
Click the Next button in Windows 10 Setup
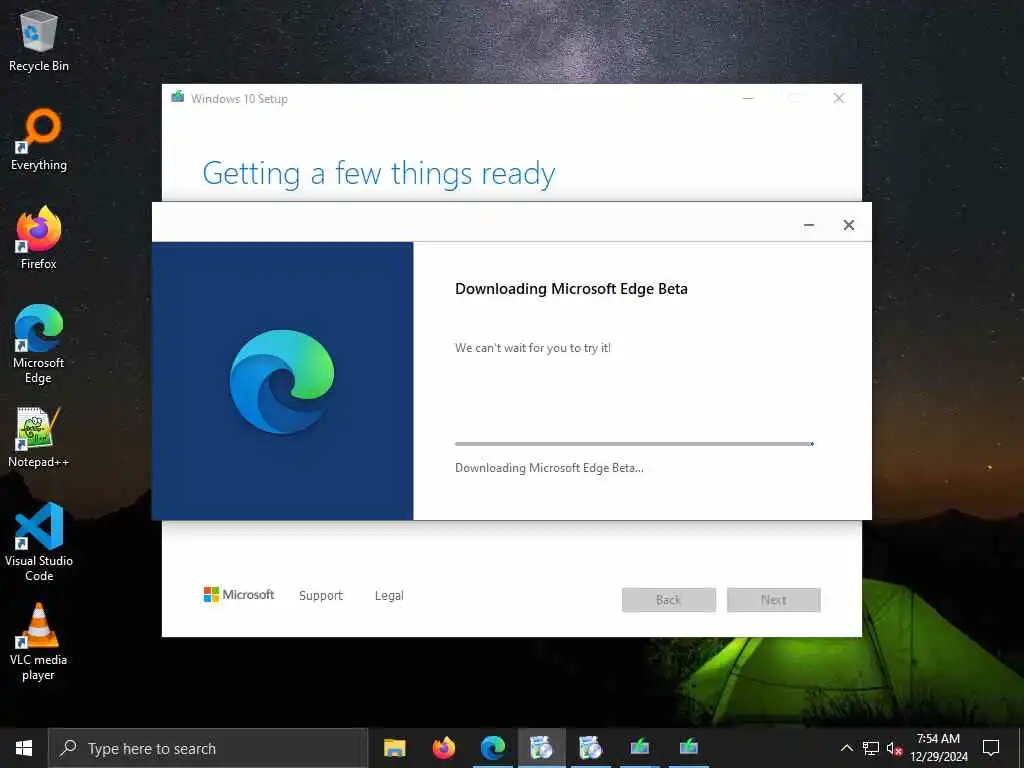[x=774, y=600]
